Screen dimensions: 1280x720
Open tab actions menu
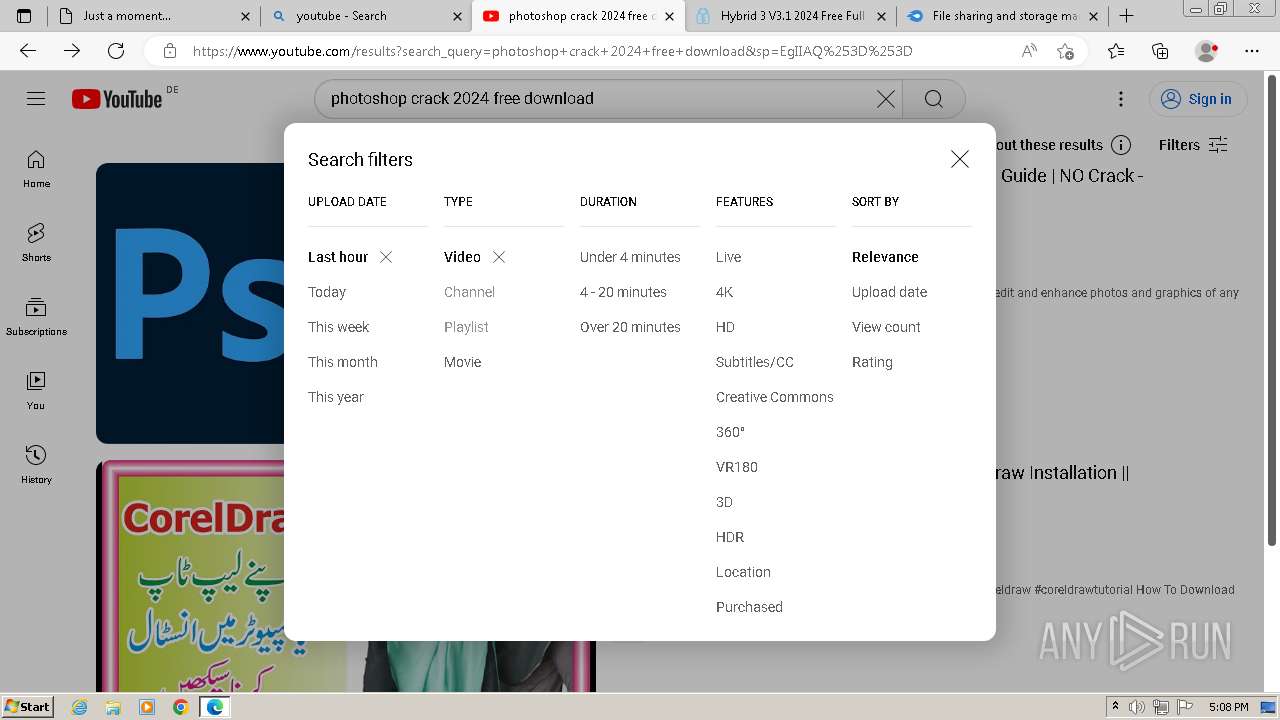24,16
